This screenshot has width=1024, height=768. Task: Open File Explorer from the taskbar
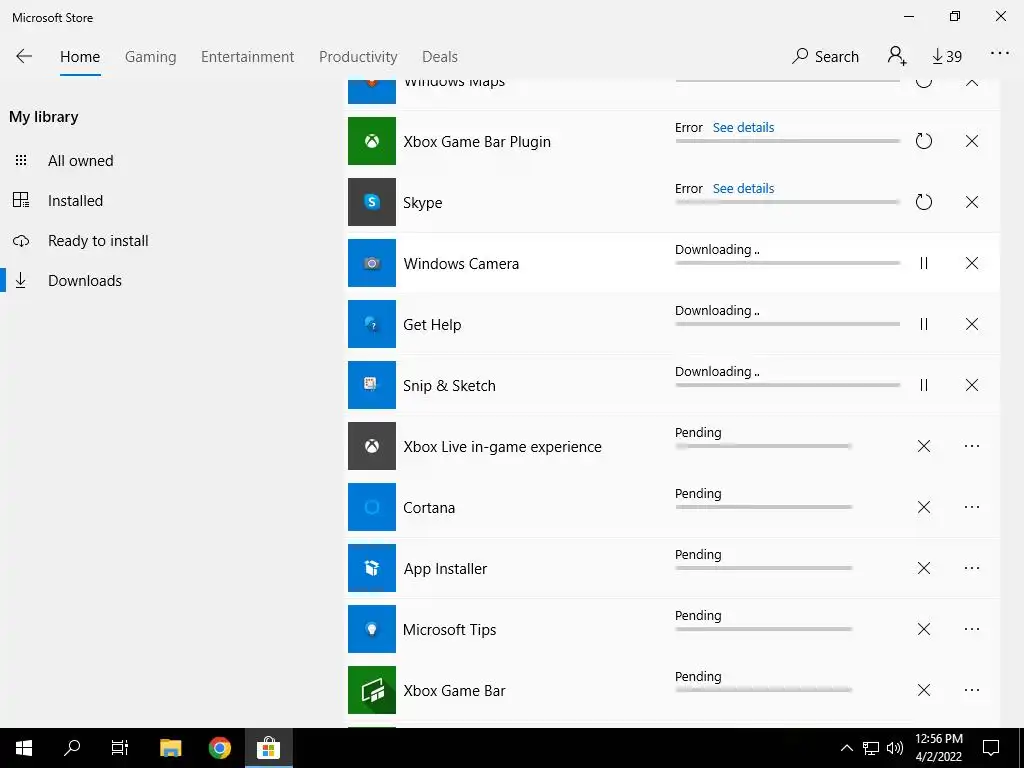tap(170, 748)
